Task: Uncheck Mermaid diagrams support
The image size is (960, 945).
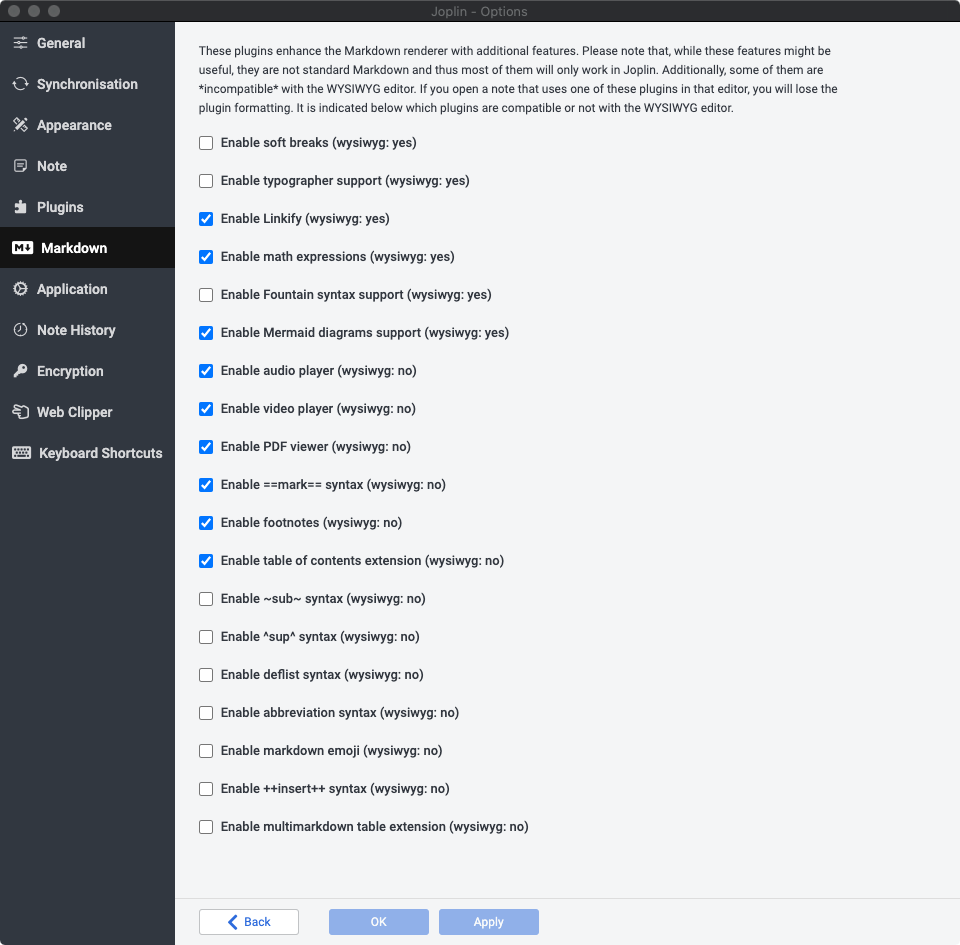Action: tap(206, 333)
